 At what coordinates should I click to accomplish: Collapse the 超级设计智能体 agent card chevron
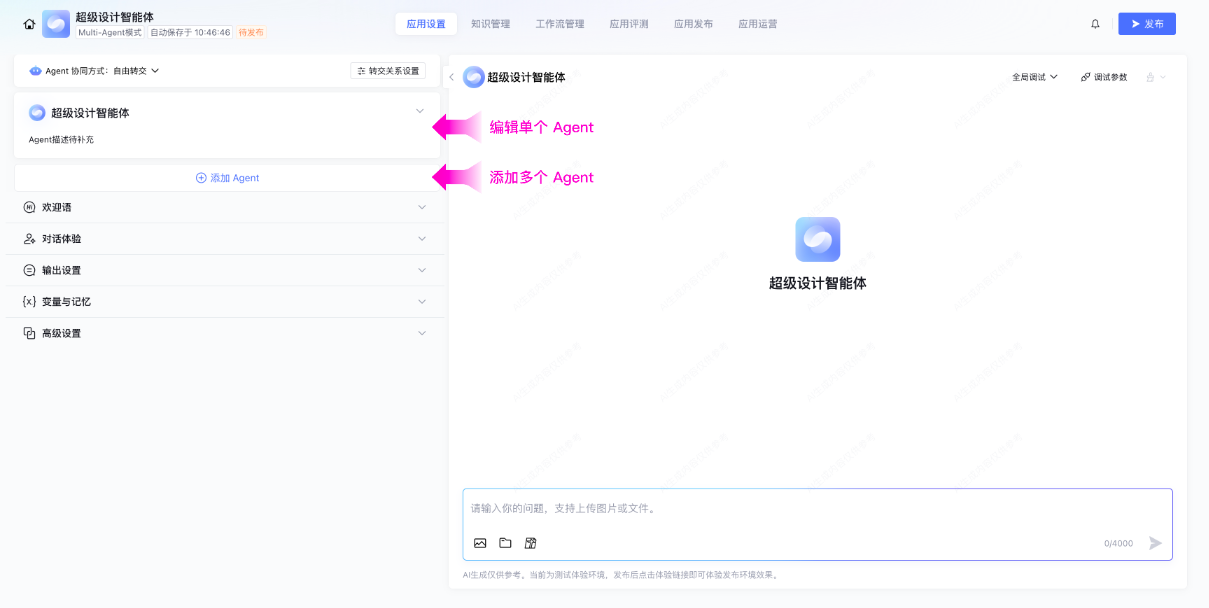tap(420, 111)
